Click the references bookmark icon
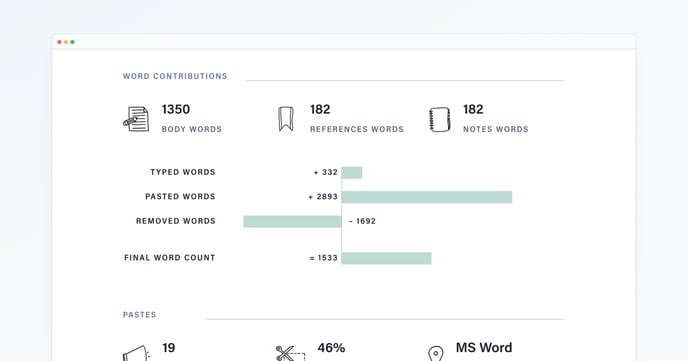The height and width of the screenshot is (361, 688). (x=286, y=119)
